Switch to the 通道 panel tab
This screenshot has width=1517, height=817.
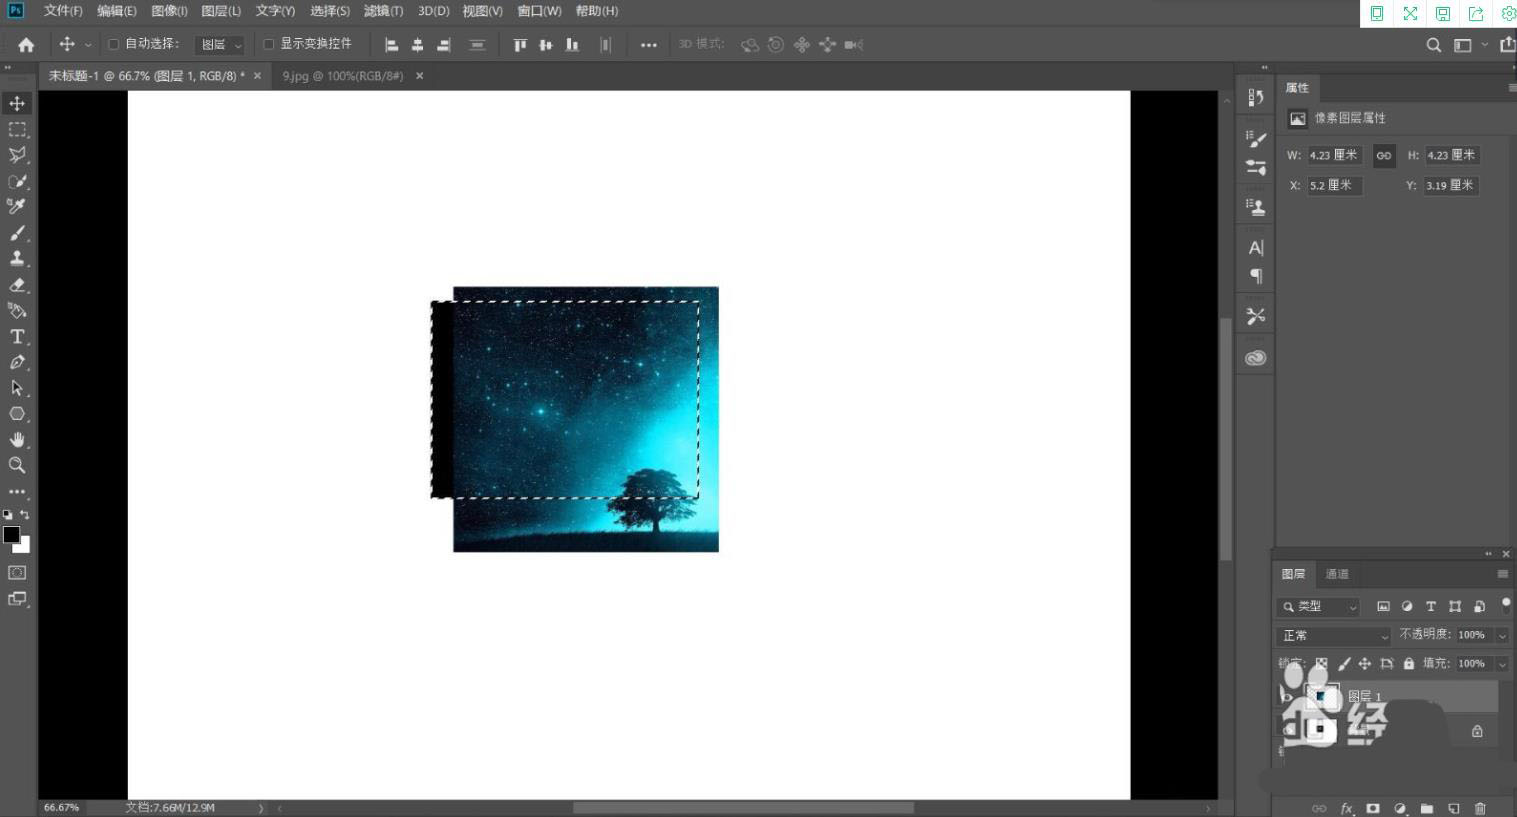click(x=1337, y=574)
